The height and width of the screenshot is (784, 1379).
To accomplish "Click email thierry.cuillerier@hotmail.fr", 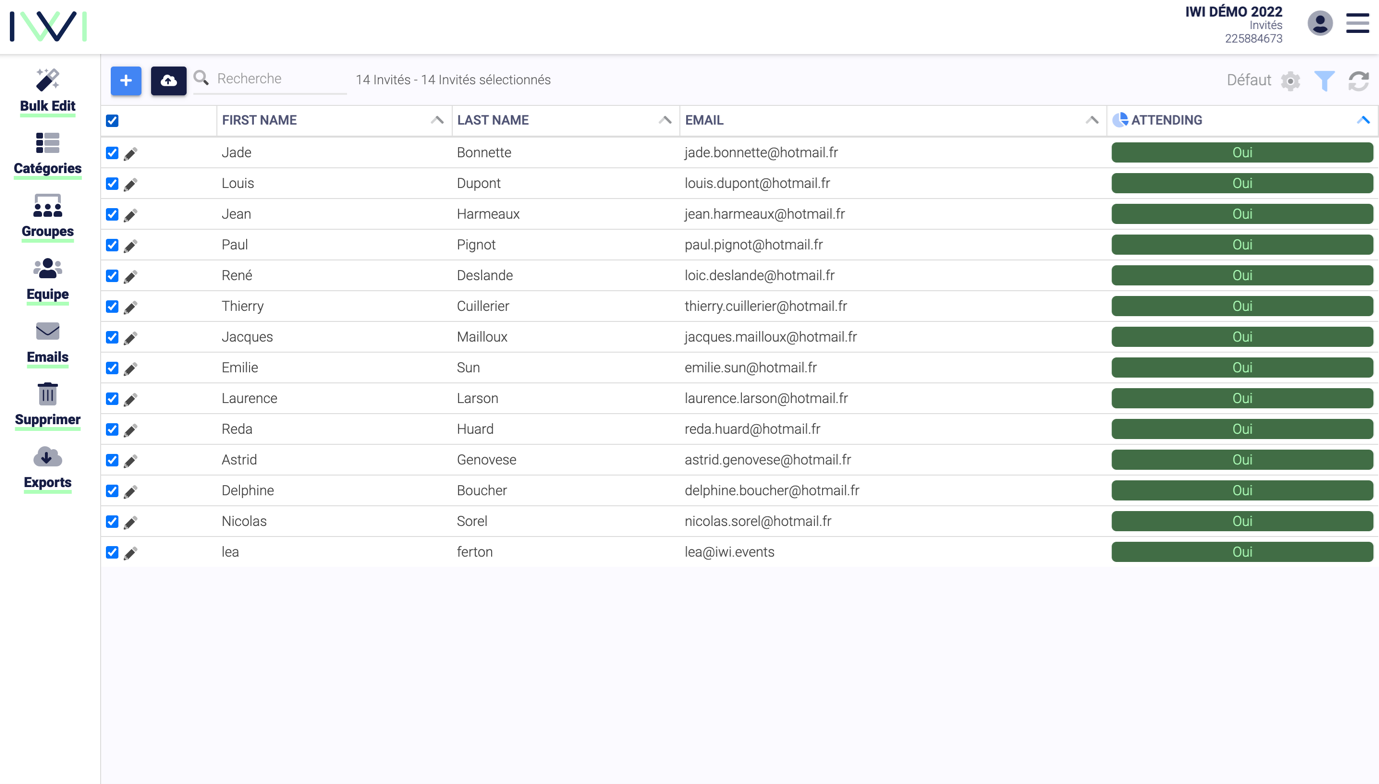I will (x=766, y=306).
